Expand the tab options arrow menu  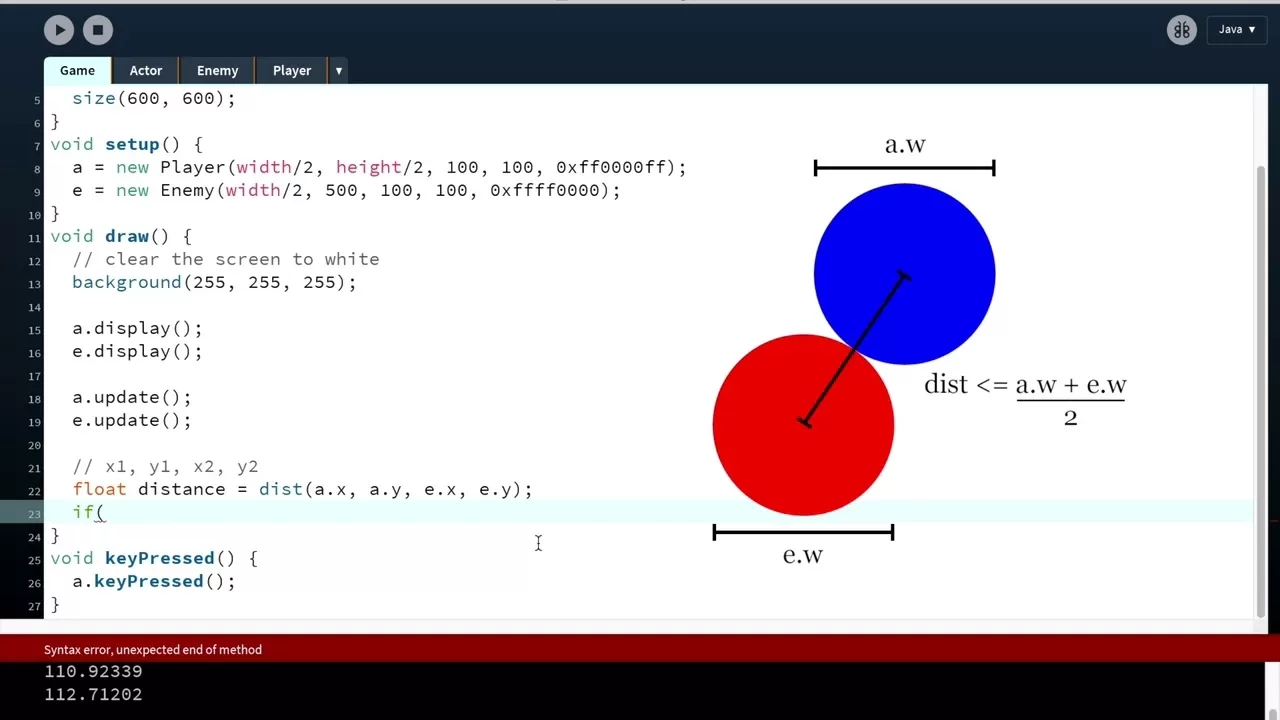click(x=339, y=70)
